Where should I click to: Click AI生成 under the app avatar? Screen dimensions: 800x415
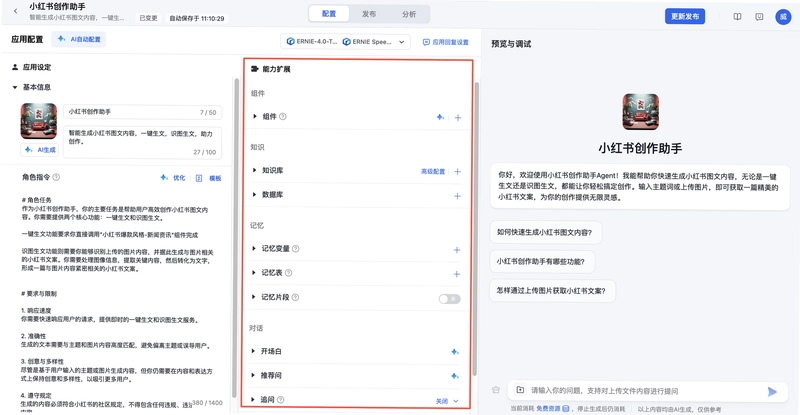(40, 150)
